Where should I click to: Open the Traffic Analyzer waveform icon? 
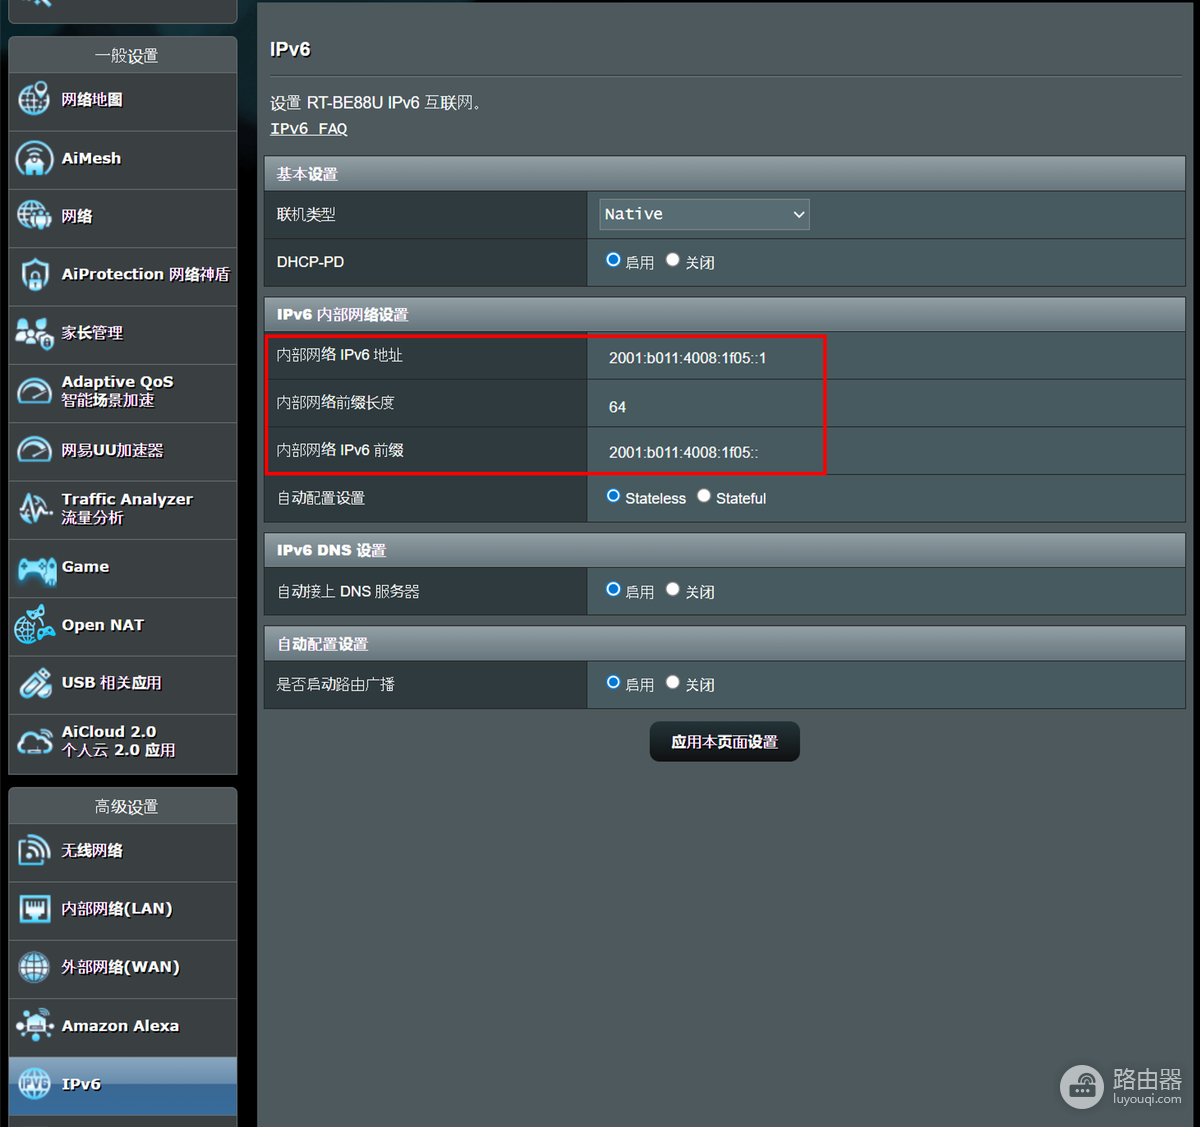tap(35, 508)
